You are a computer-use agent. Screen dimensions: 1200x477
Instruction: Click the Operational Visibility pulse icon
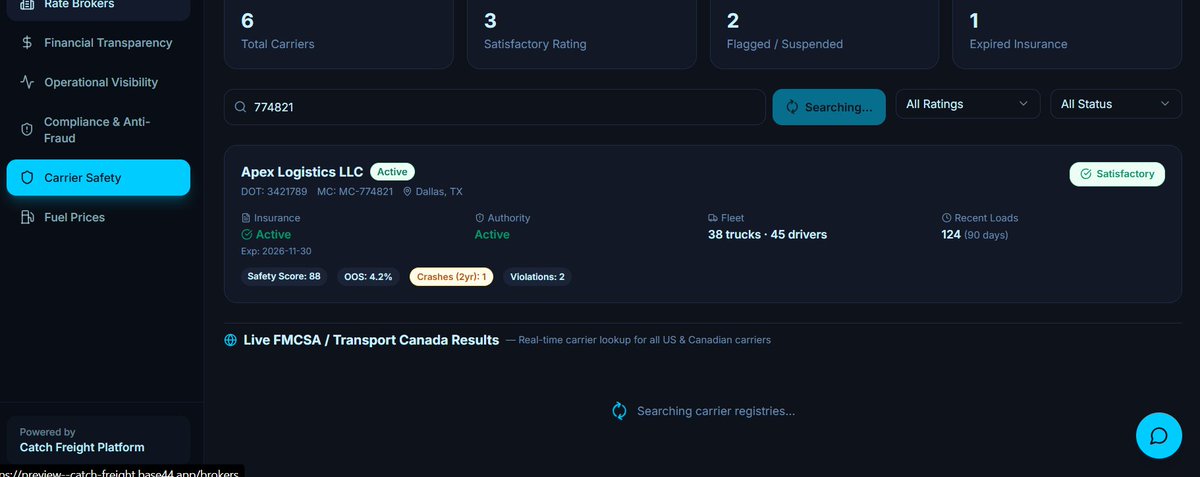point(27,82)
